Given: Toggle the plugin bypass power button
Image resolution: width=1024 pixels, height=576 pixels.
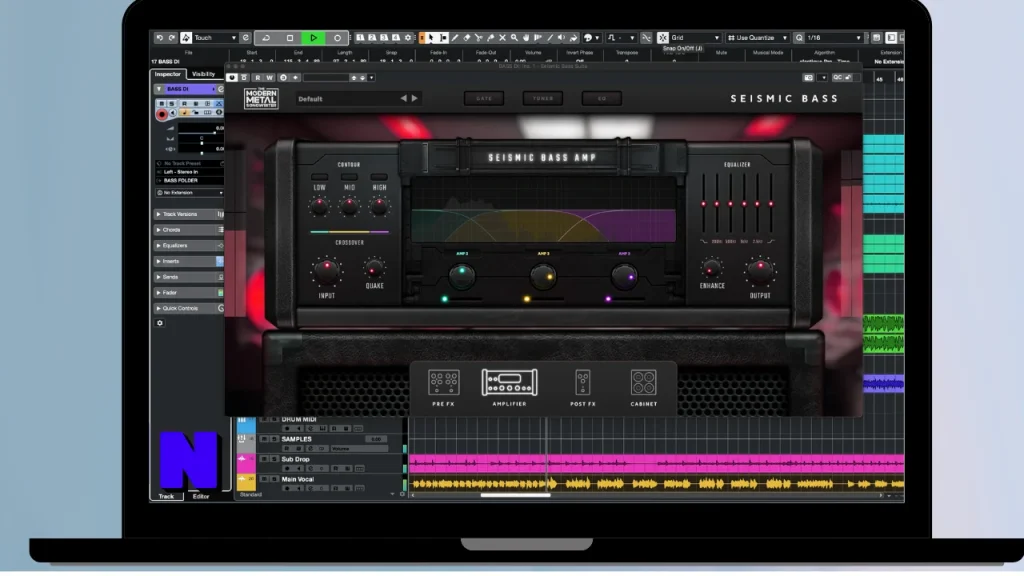Looking at the screenshot, I should [x=232, y=78].
